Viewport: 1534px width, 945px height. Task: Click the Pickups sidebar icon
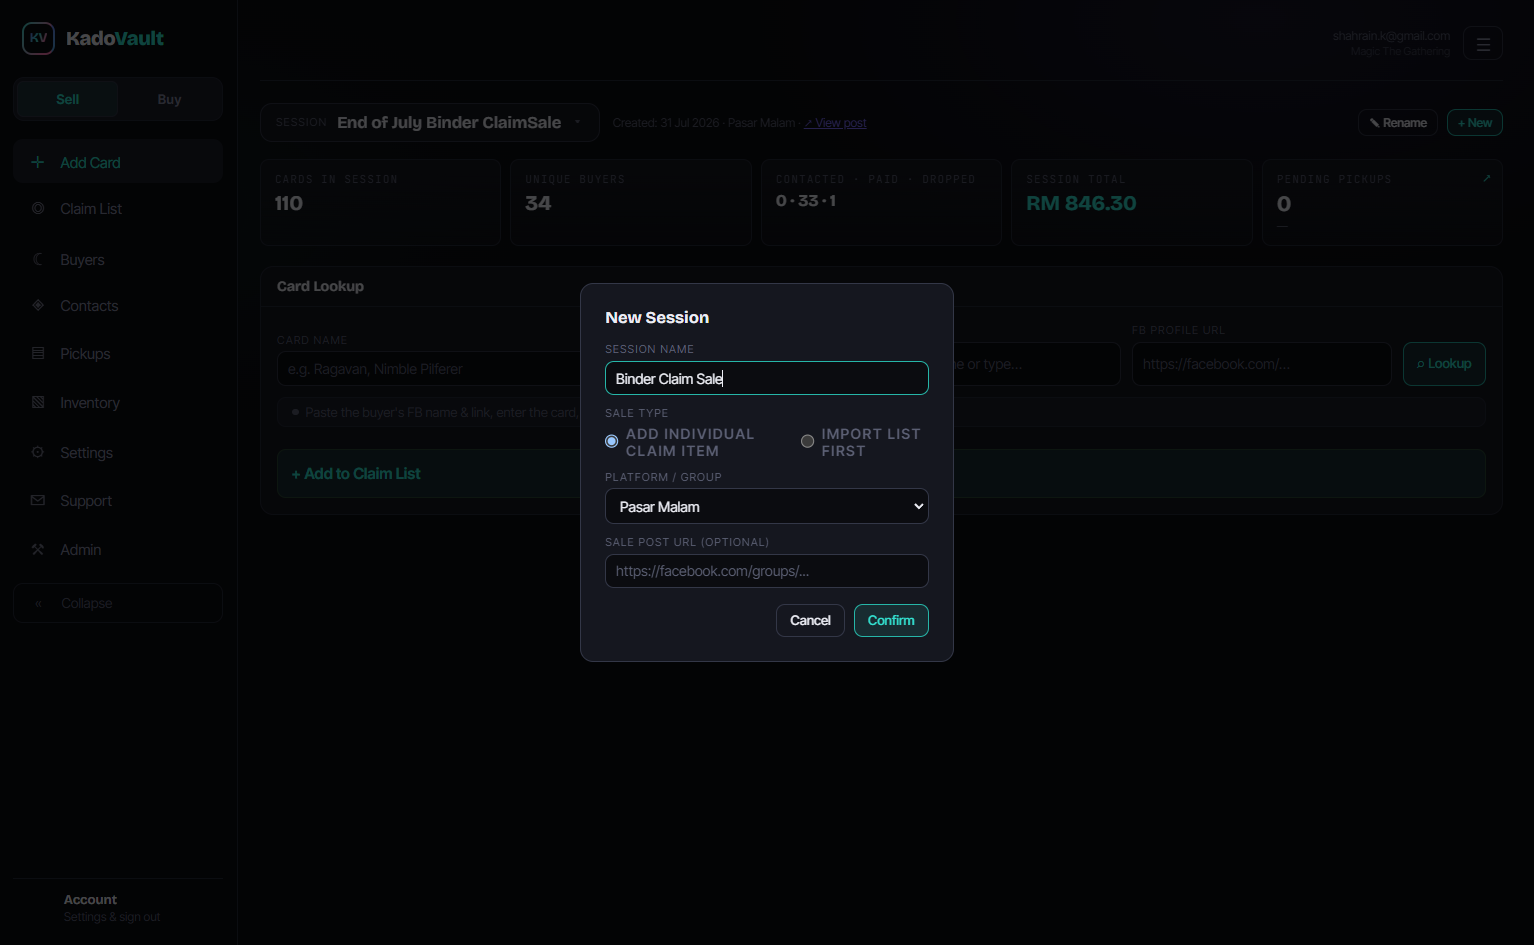(x=38, y=353)
